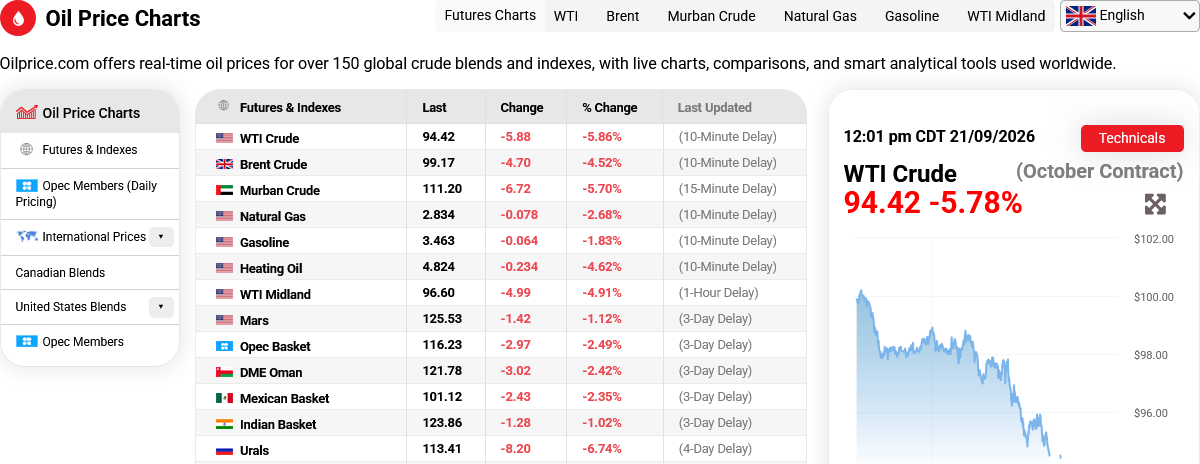
Task: Click the red chart icon beside Oil Price Charts
Action: [27, 113]
